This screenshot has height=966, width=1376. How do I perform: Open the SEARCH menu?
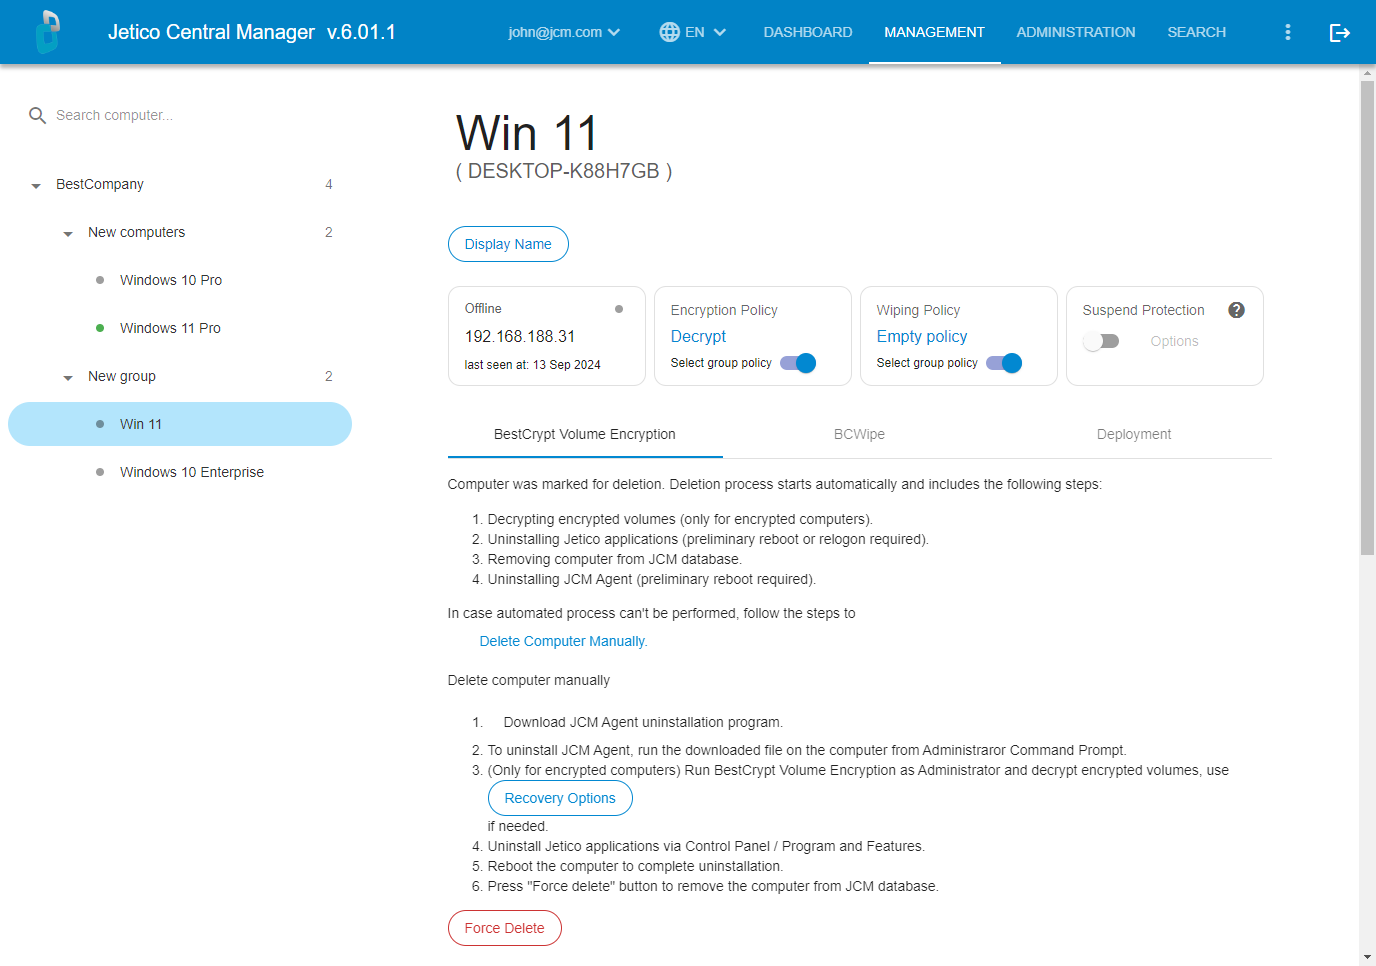tap(1196, 32)
